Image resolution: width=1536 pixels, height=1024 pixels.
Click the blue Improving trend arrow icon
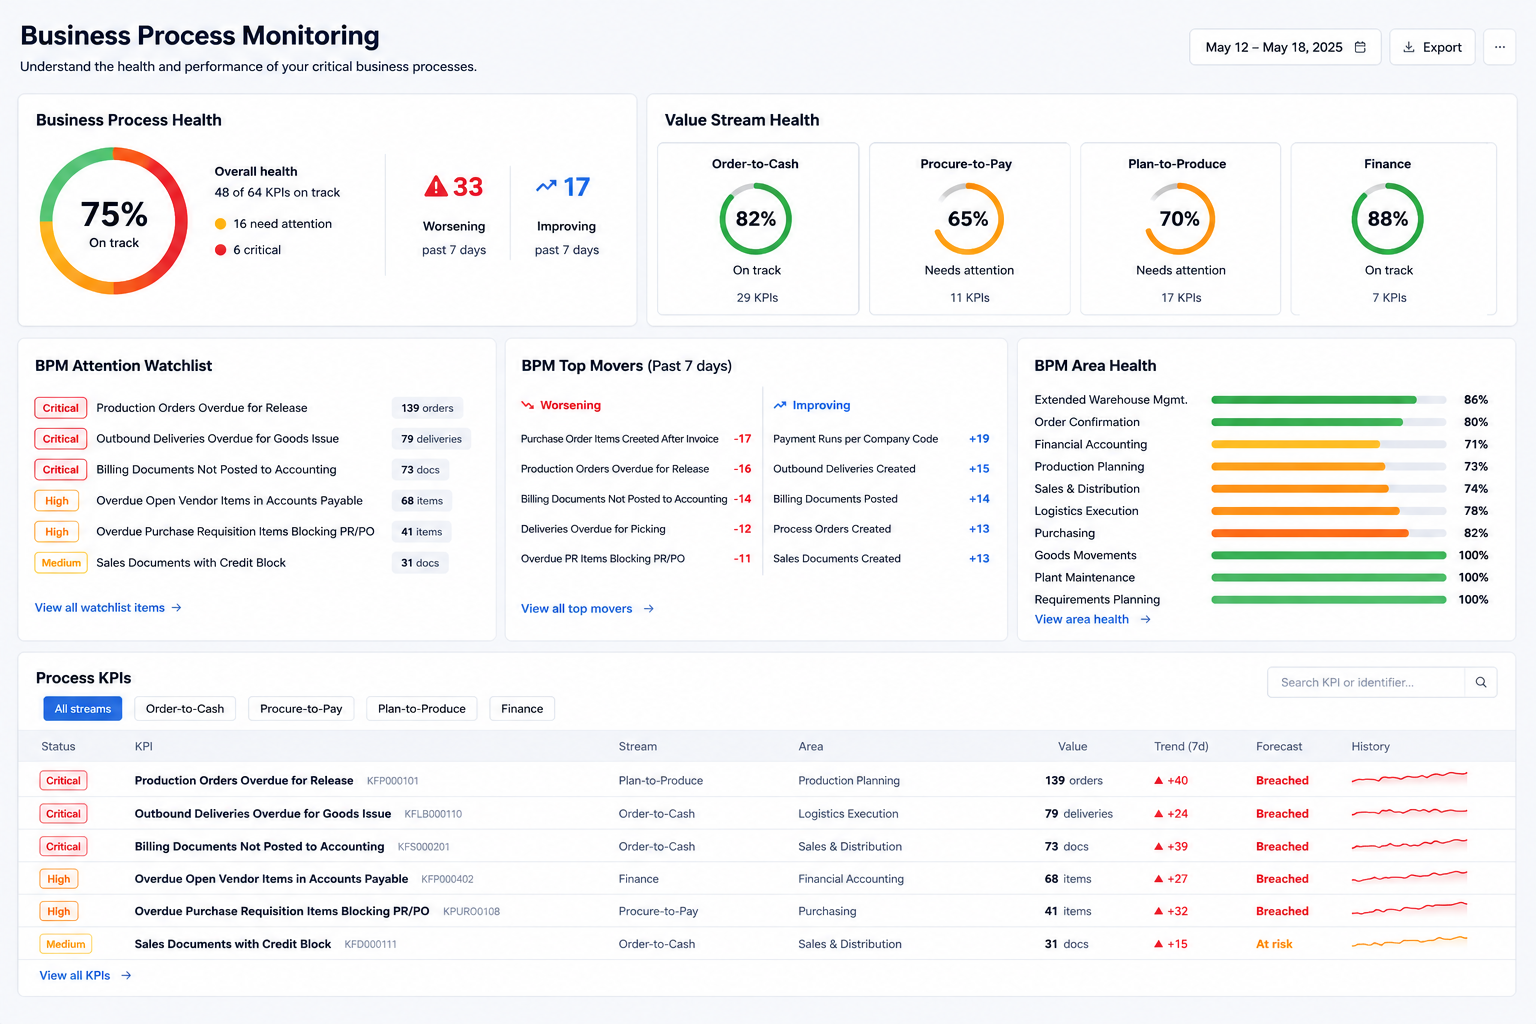(x=546, y=186)
